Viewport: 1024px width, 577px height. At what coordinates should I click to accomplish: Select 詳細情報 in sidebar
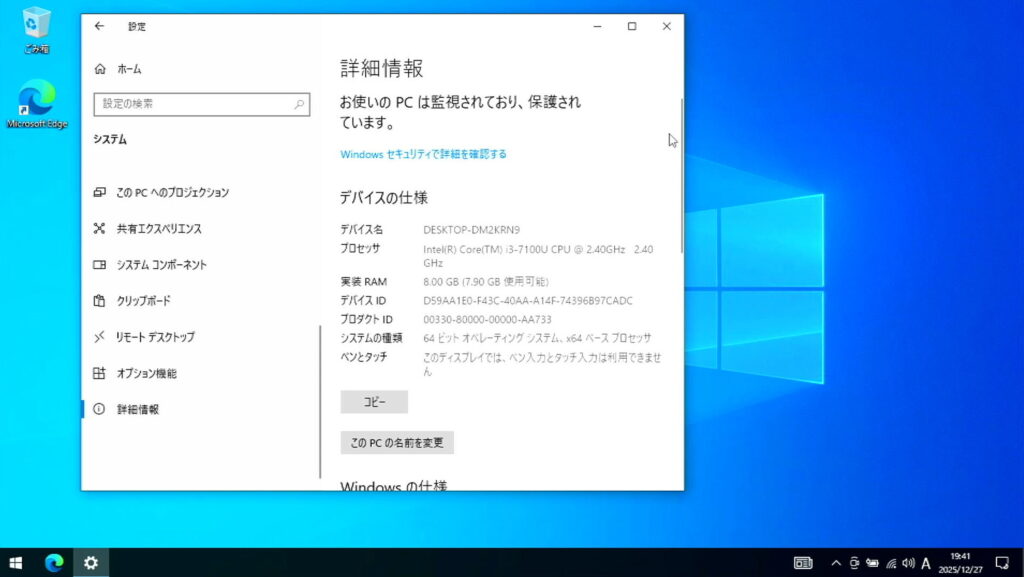(137, 409)
